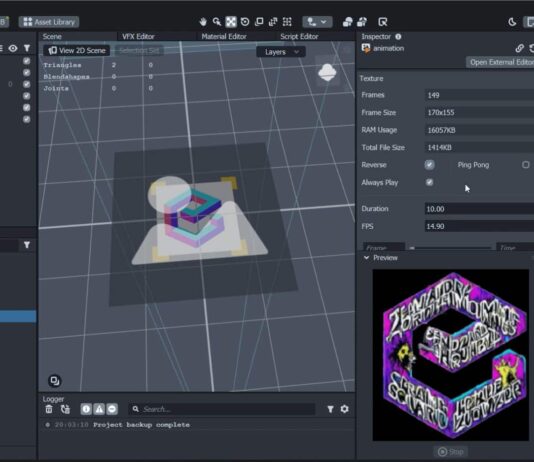
Task: Click the cloud gizmo in Scene viewport
Action: click(x=327, y=72)
